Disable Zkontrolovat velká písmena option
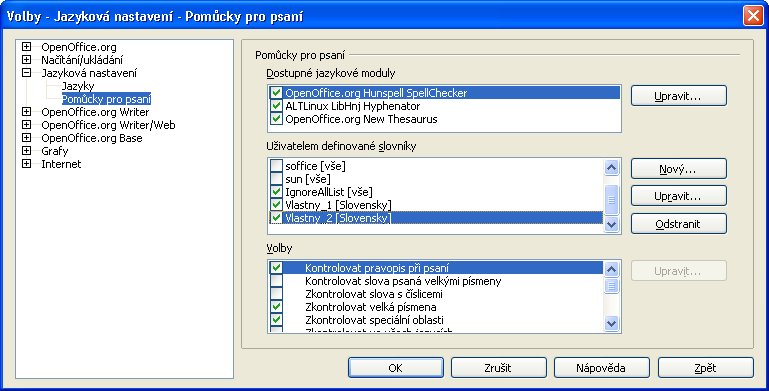The width and height of the screenshot is (769, 391). [276, 307]
